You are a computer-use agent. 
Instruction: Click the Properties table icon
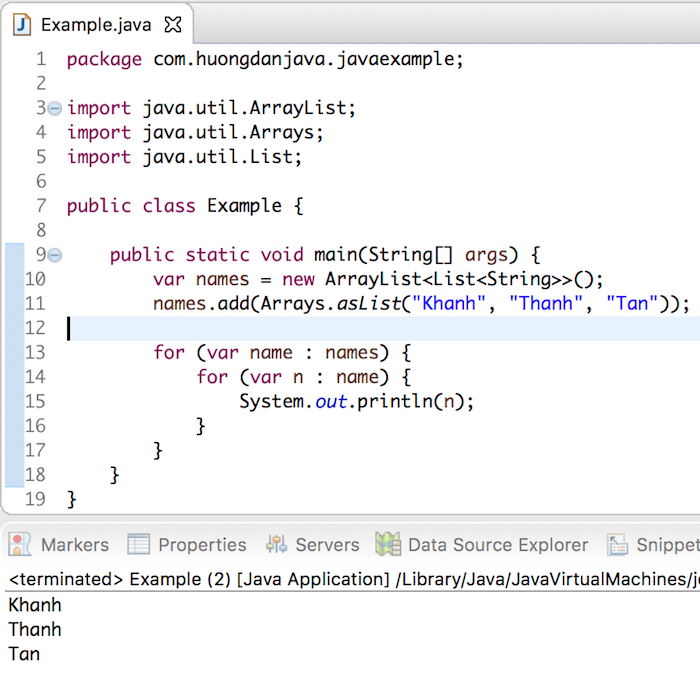pos(138,545)
